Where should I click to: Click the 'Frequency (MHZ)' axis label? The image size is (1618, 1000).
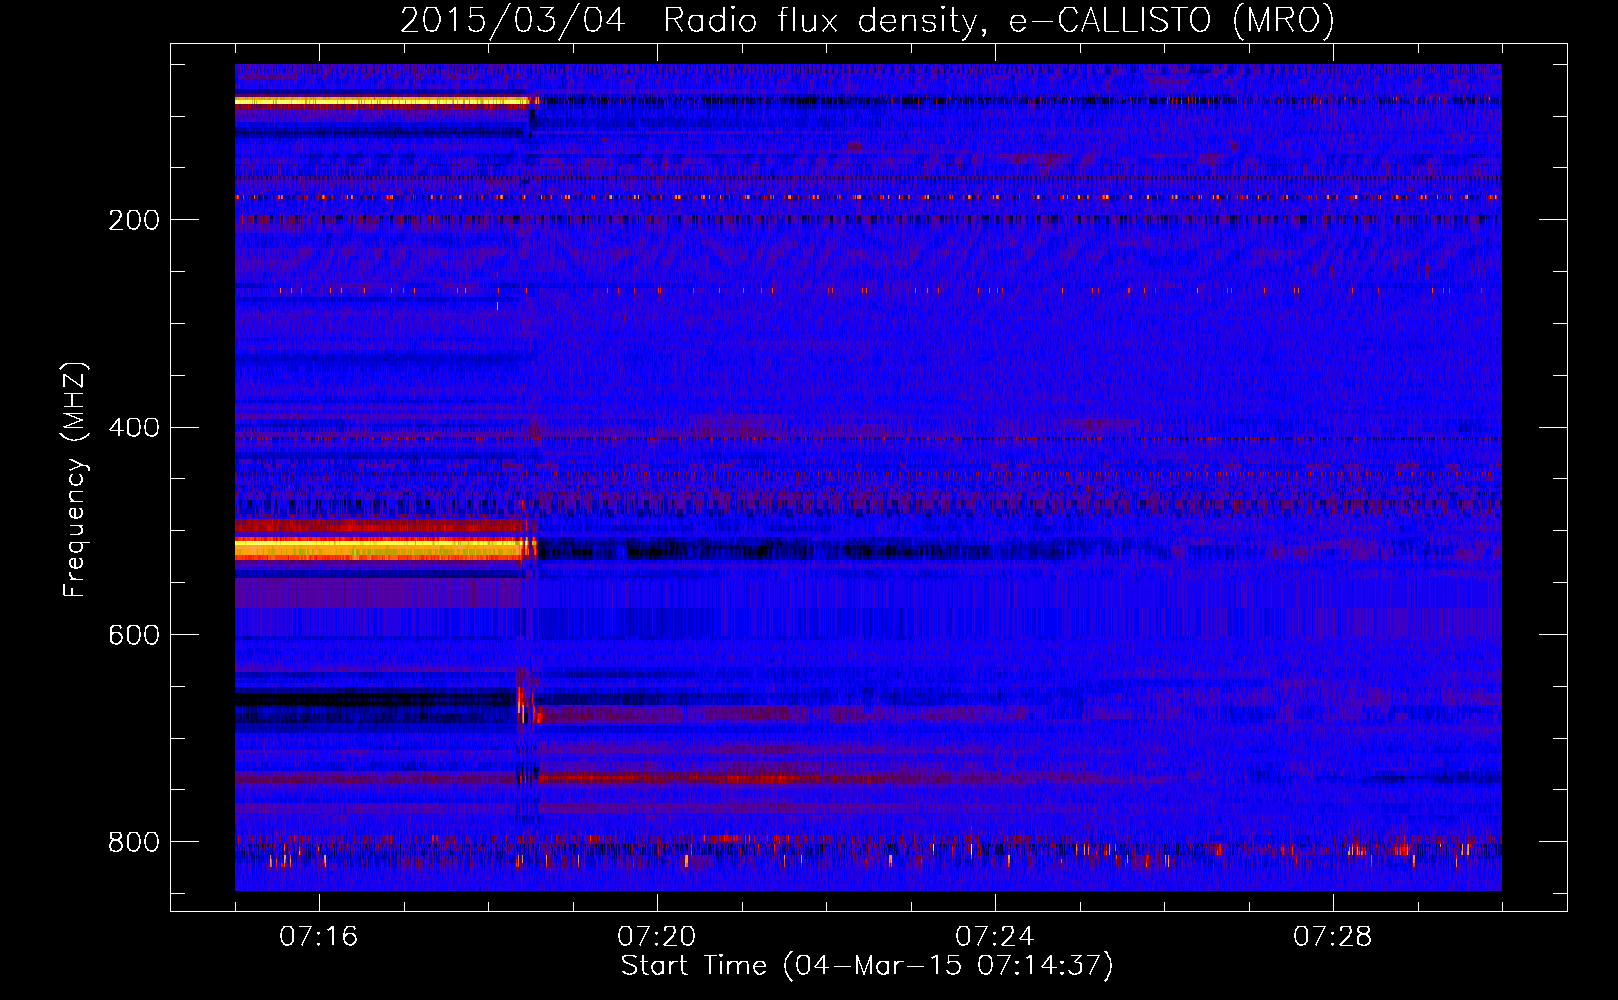click(x=75, y=480)
